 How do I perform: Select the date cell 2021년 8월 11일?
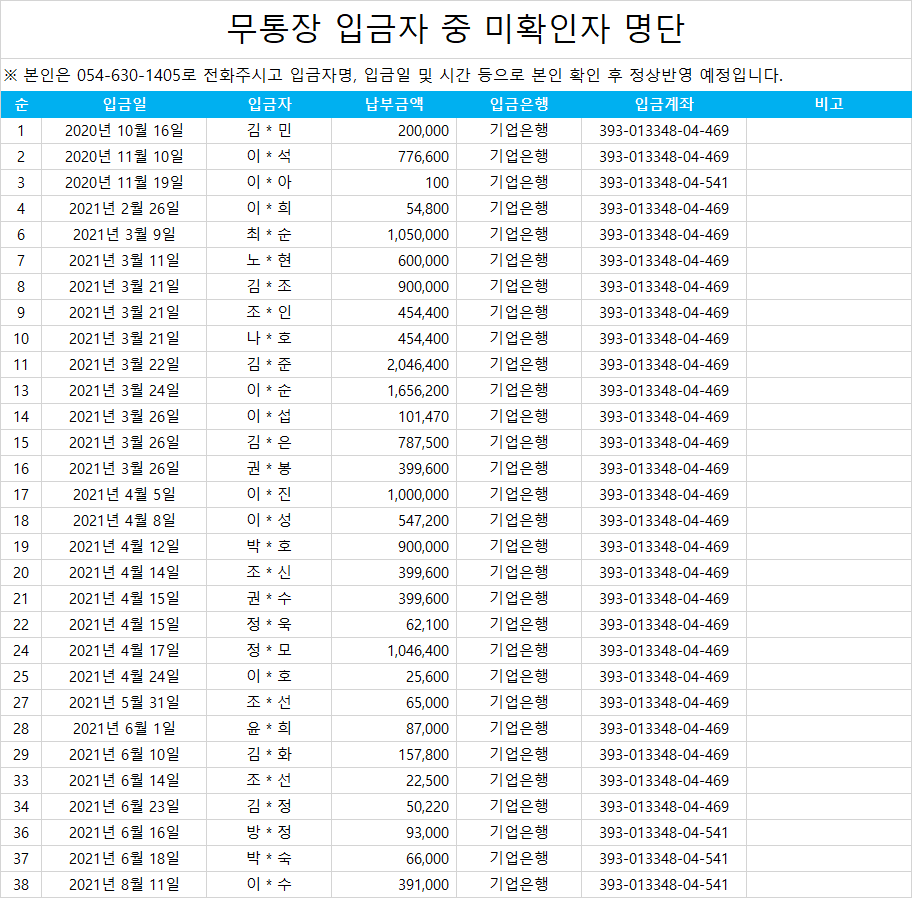124,884
